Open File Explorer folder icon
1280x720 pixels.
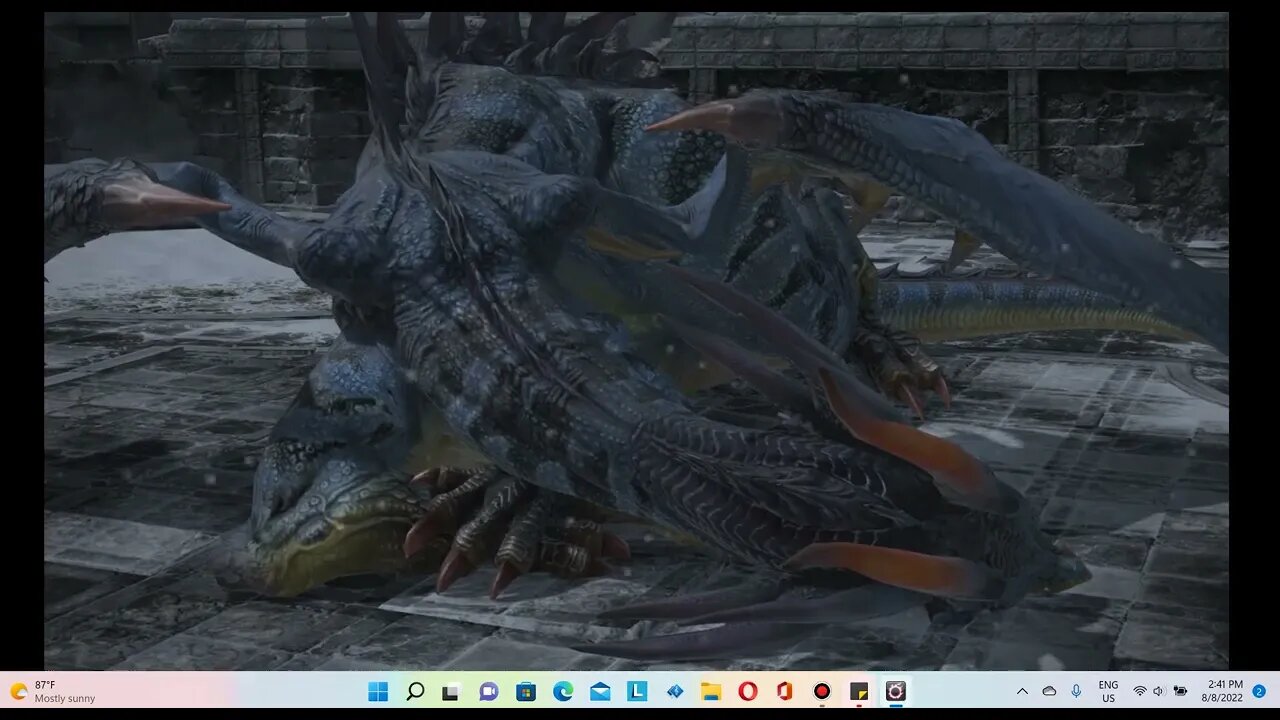[711, 691]
